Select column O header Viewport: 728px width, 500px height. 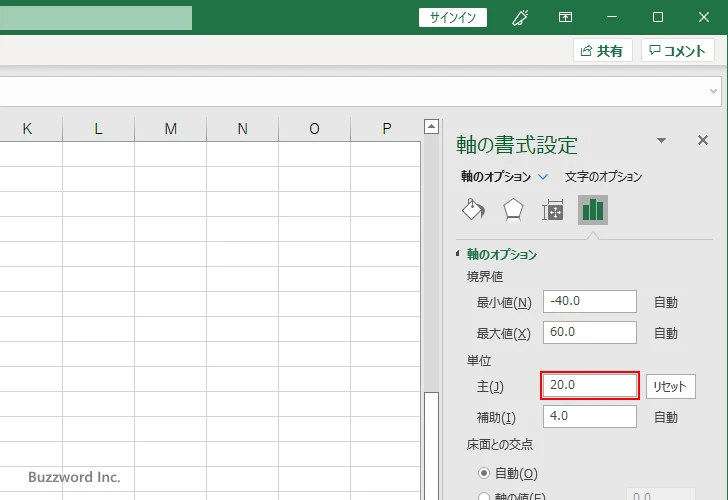pos(314,129)
